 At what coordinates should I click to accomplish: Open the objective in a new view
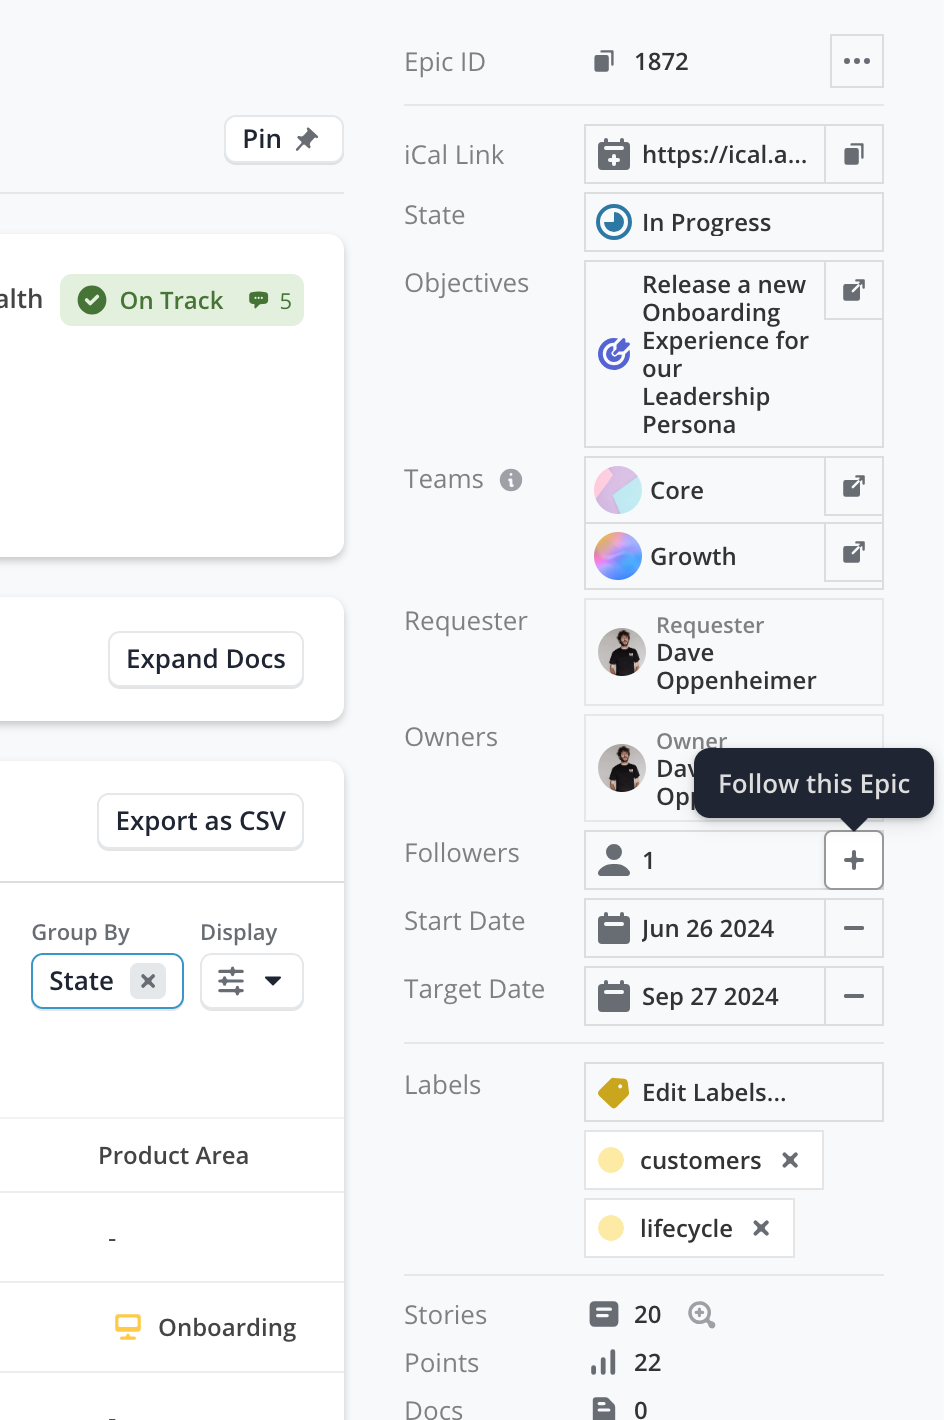click(854, 291)
